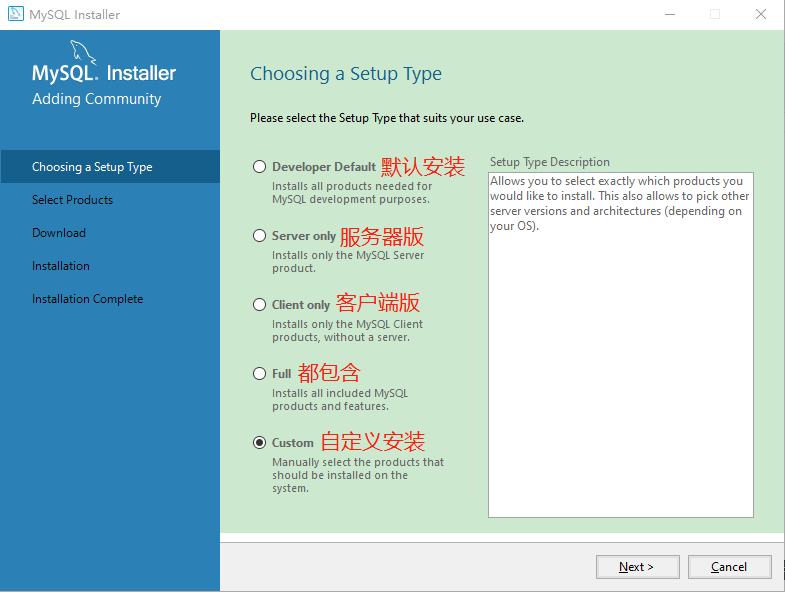
Task: Click the 'Adding Community' subtitle
Action: click(97, 99)
